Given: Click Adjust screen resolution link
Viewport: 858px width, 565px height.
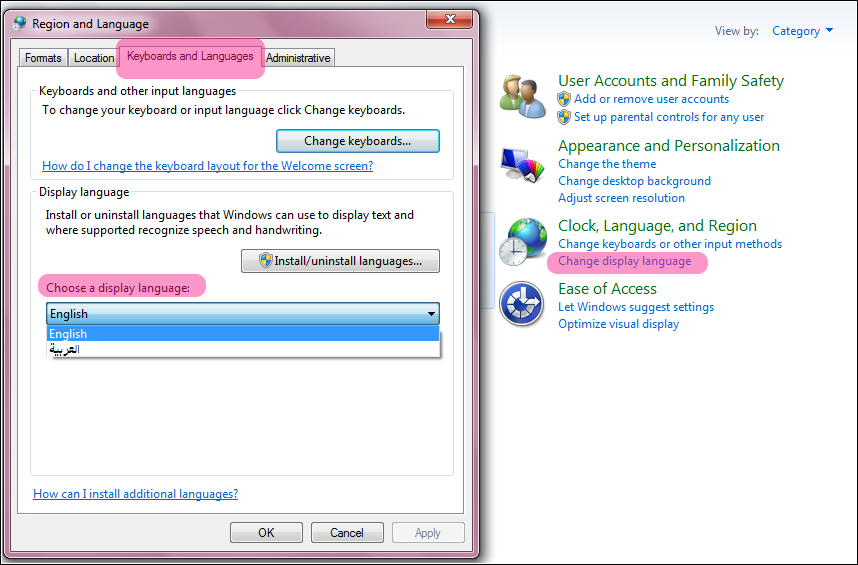Looking at the screenshot, I should pos(621,198).
